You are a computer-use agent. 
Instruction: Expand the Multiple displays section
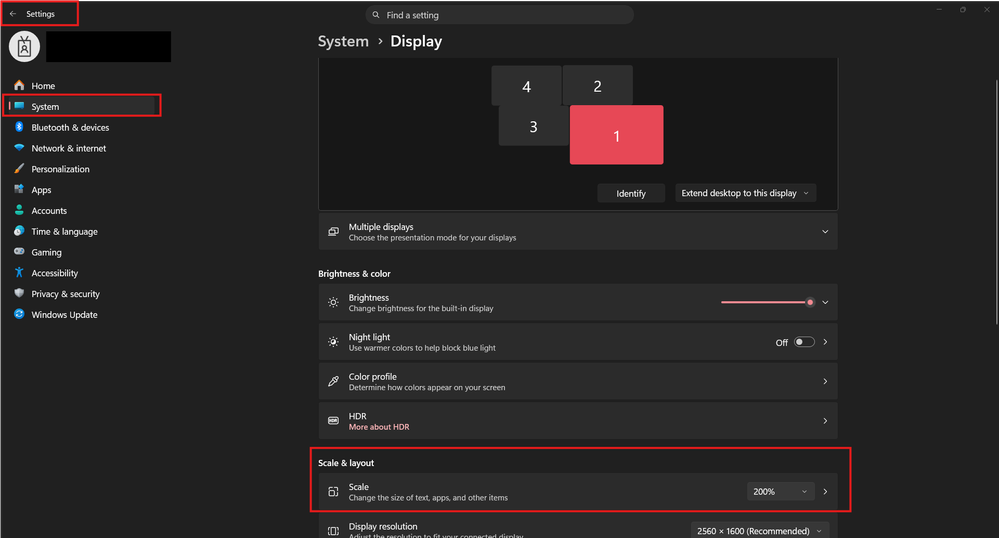click(x=825, y=232)
